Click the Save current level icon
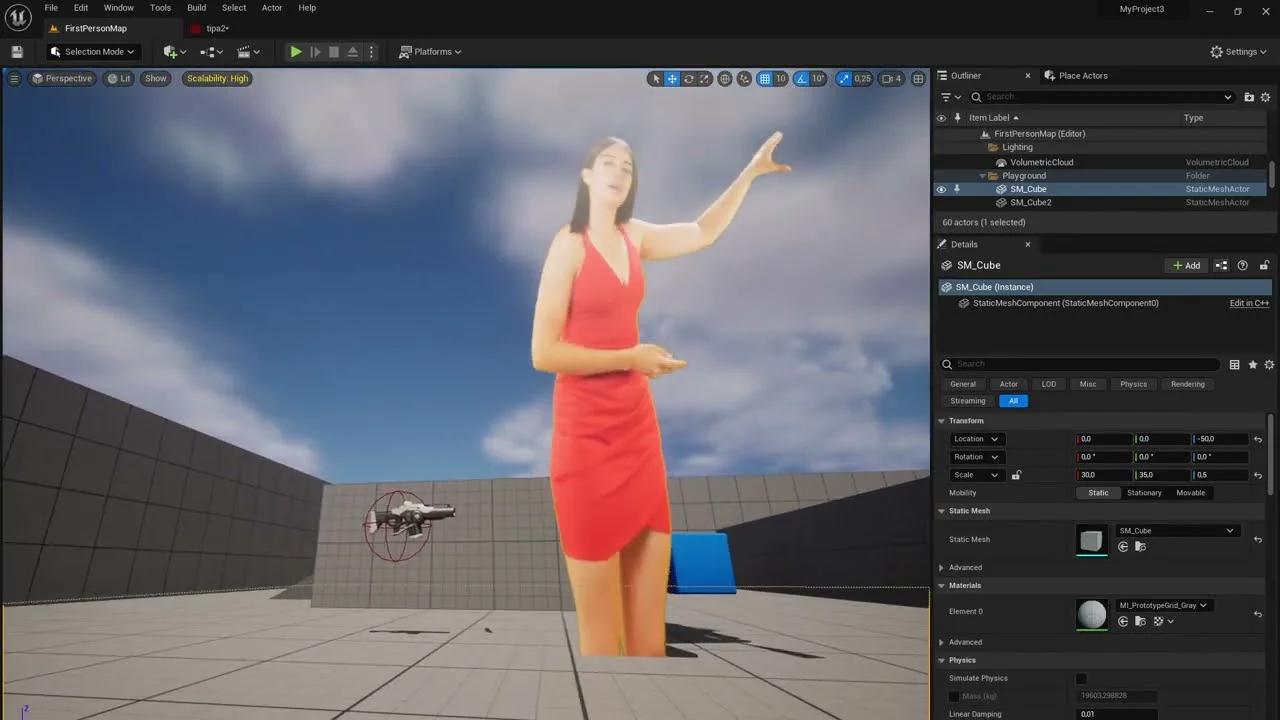 coord(17,51)
